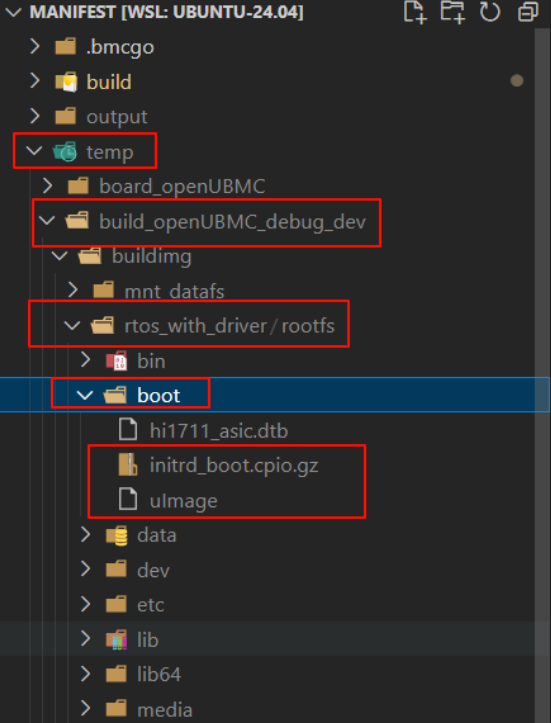Image resolution: width=551 pixels, height=723 pixels.
Task: Collapse the build_openUBMC_debug_dev folder
Action: click(x=47, y=221)
